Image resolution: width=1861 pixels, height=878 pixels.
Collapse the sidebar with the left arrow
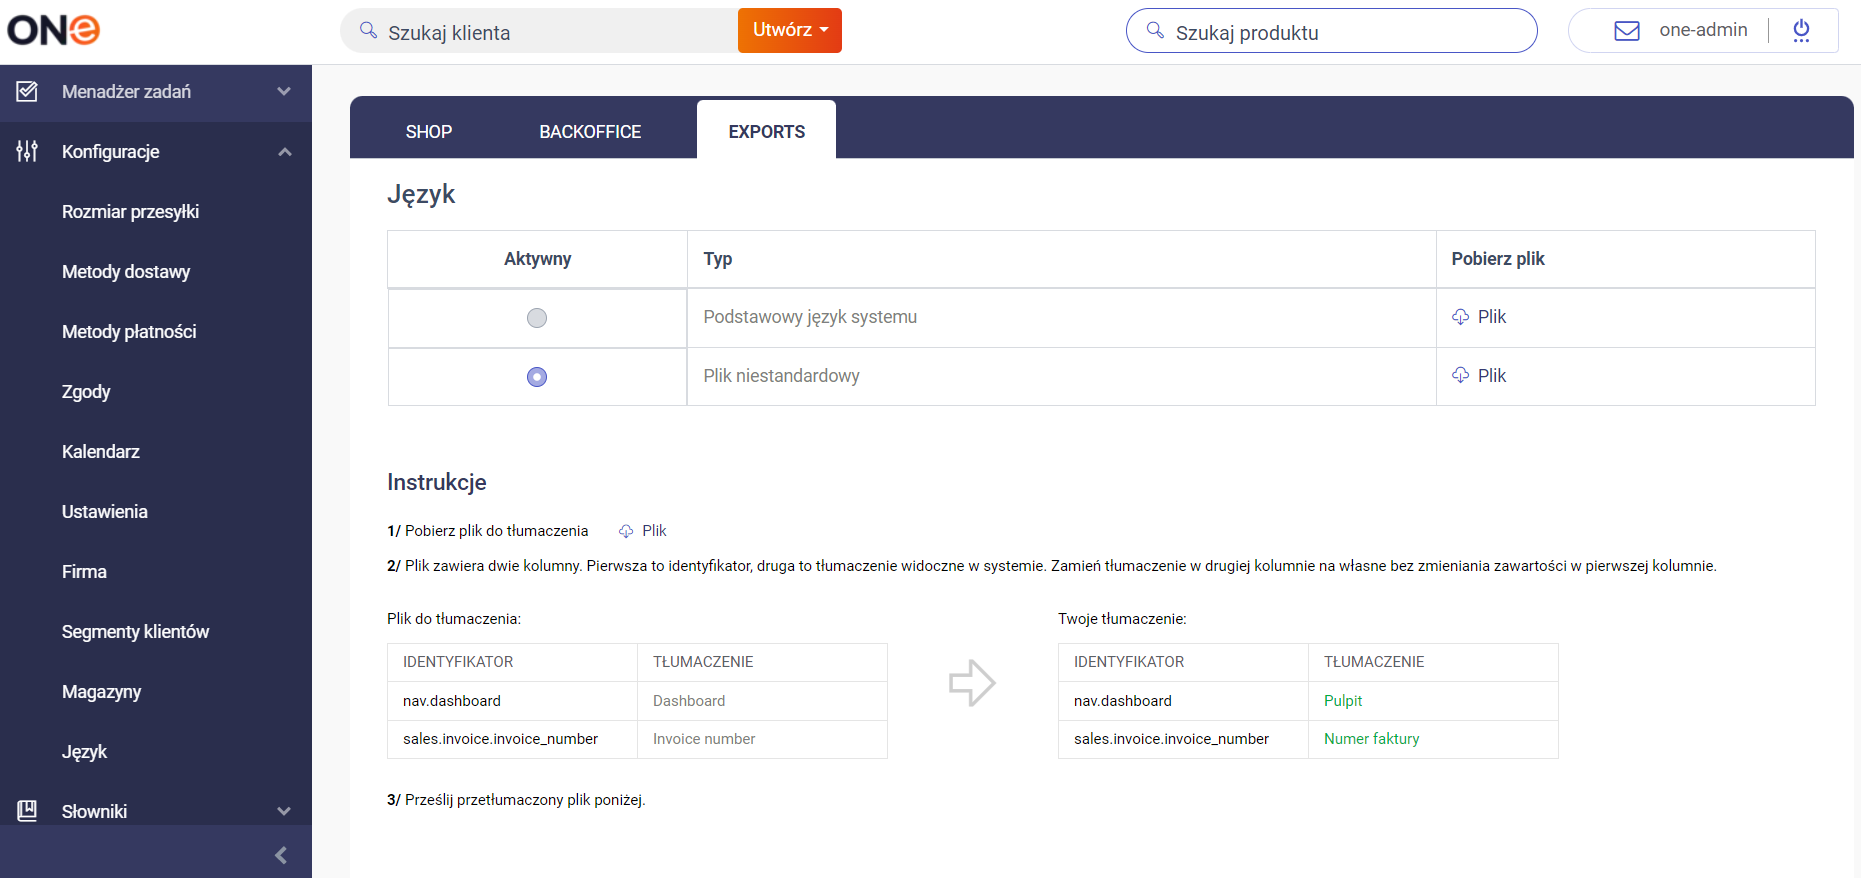pyautogui.click(x=281, y=855)
